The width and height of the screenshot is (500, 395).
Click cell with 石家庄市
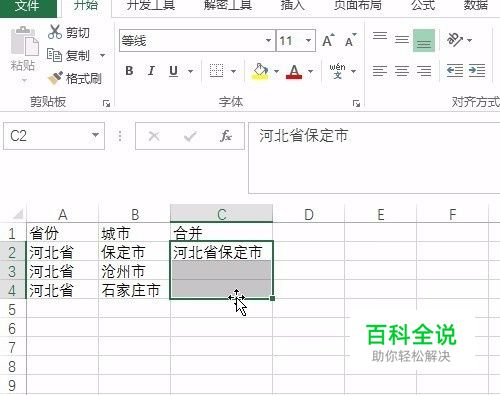click(134, 290)
